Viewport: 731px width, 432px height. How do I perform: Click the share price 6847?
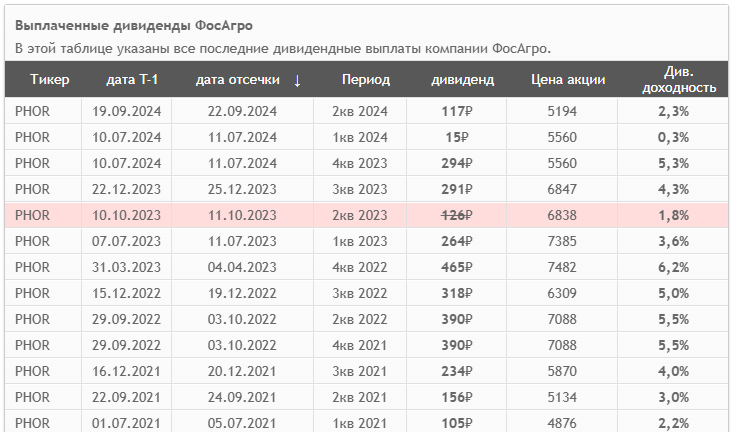(562, 189)
